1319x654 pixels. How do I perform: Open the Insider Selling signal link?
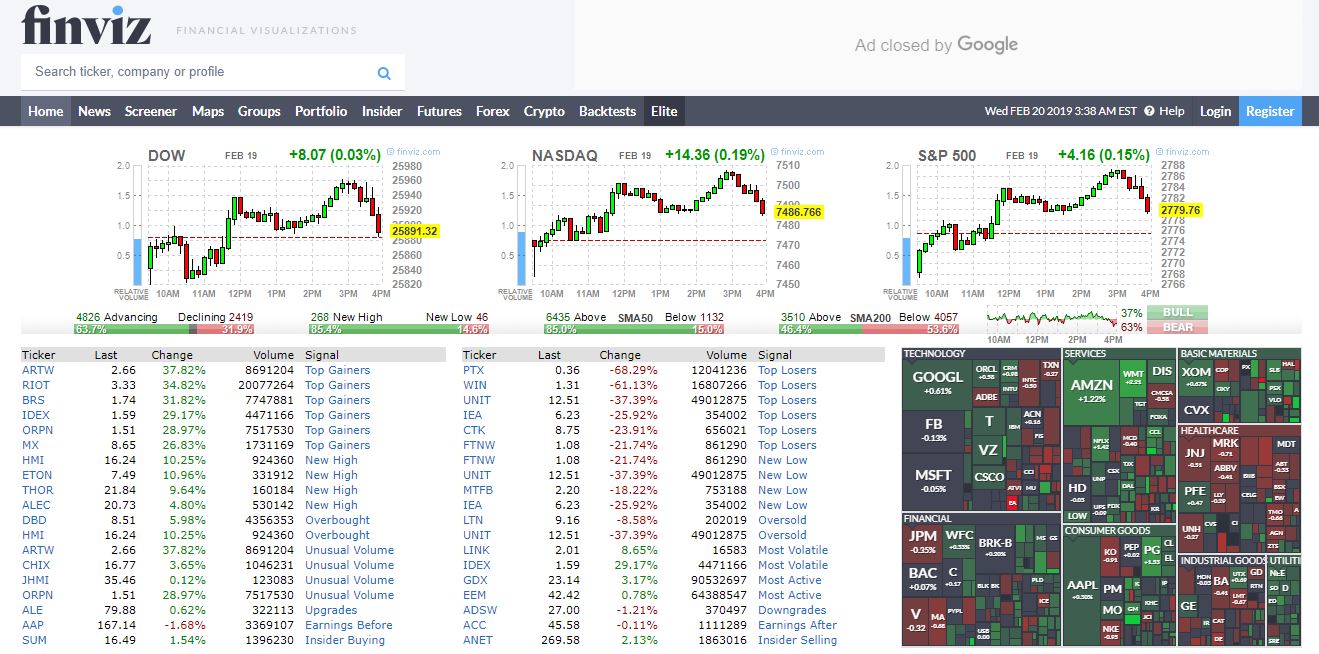pos(797,640)
